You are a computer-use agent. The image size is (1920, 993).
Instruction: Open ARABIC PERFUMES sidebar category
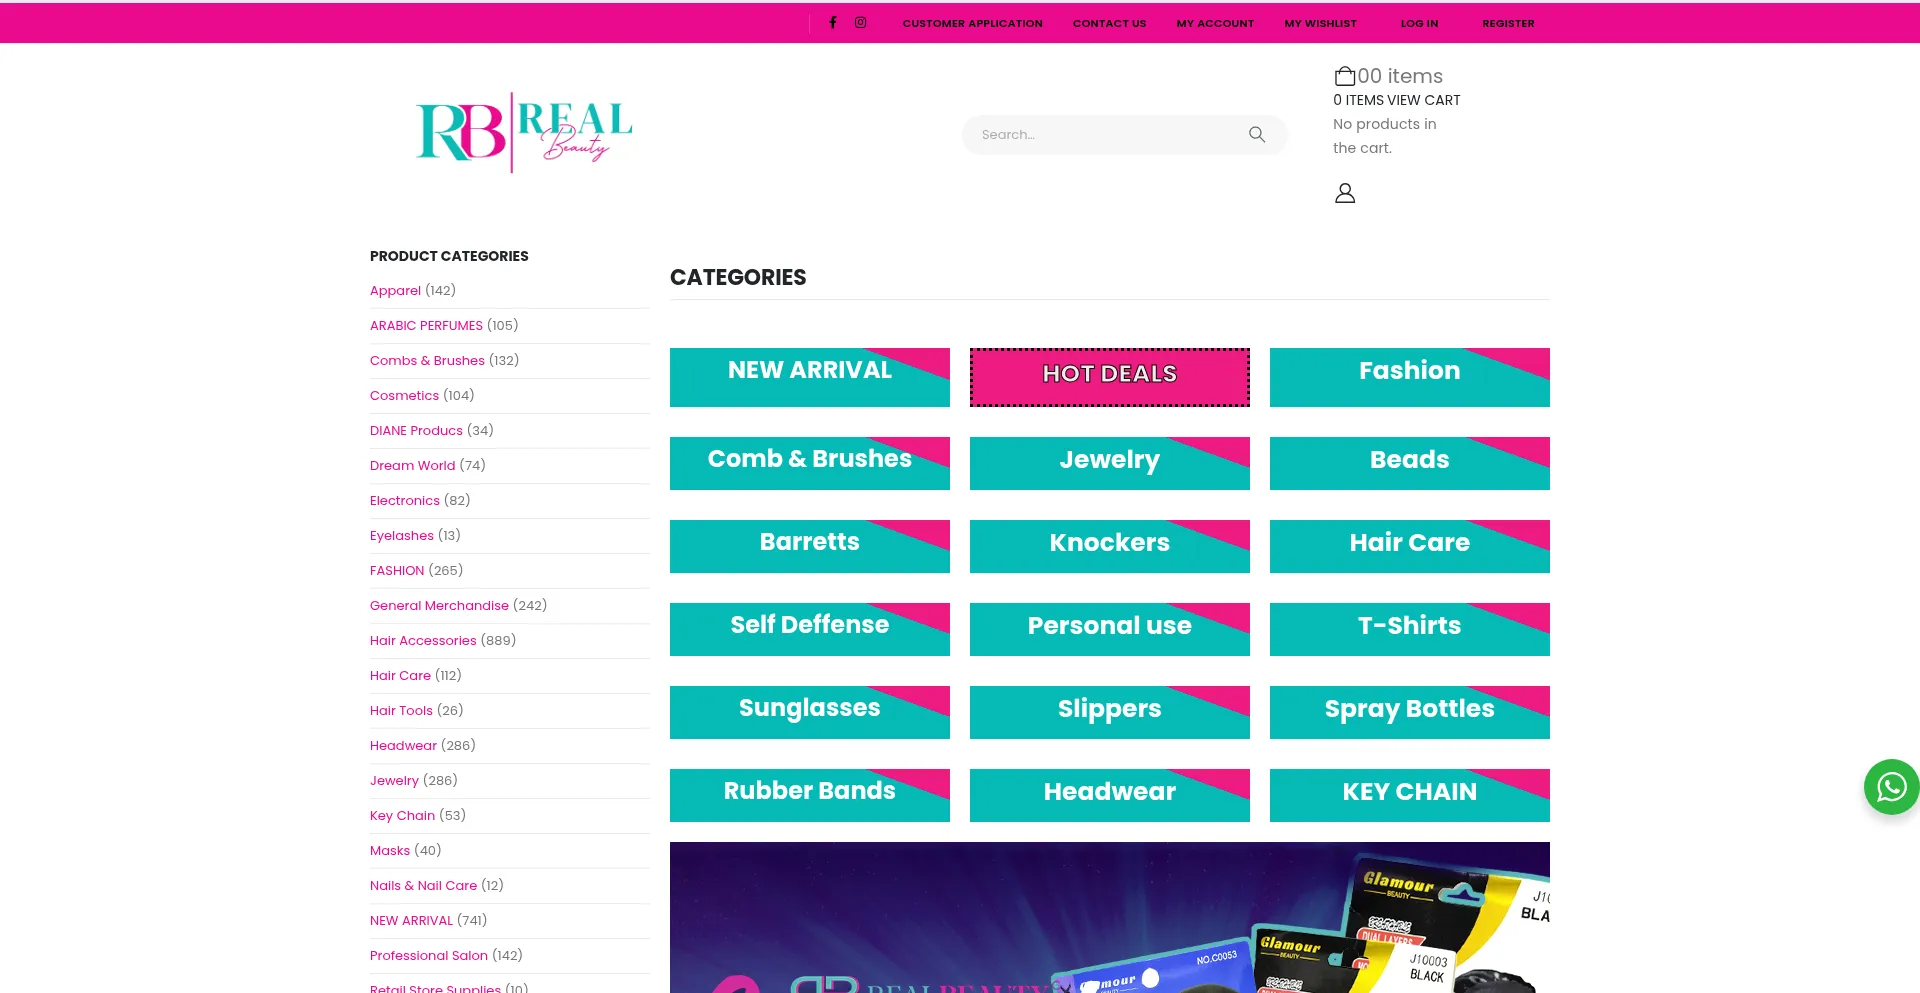coord(426,326)
